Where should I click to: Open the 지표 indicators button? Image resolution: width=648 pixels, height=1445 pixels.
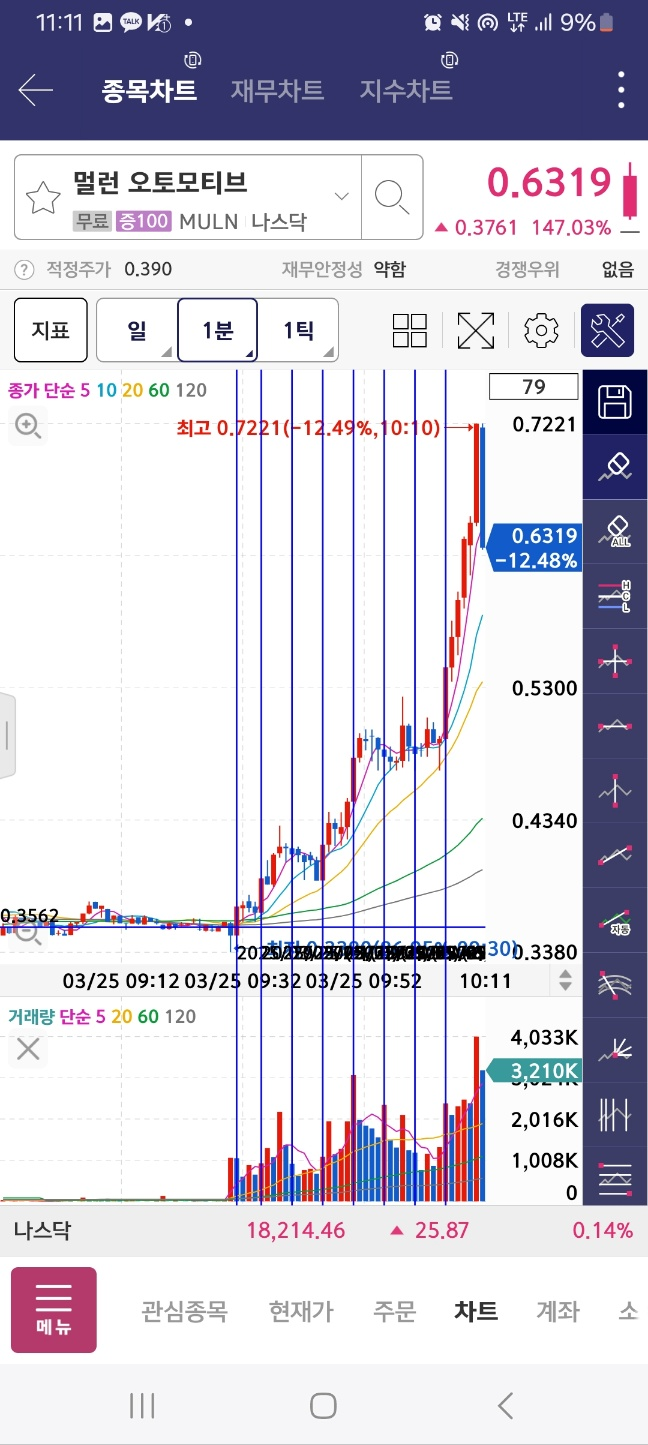pyautogui.click(x=51, y=330)
